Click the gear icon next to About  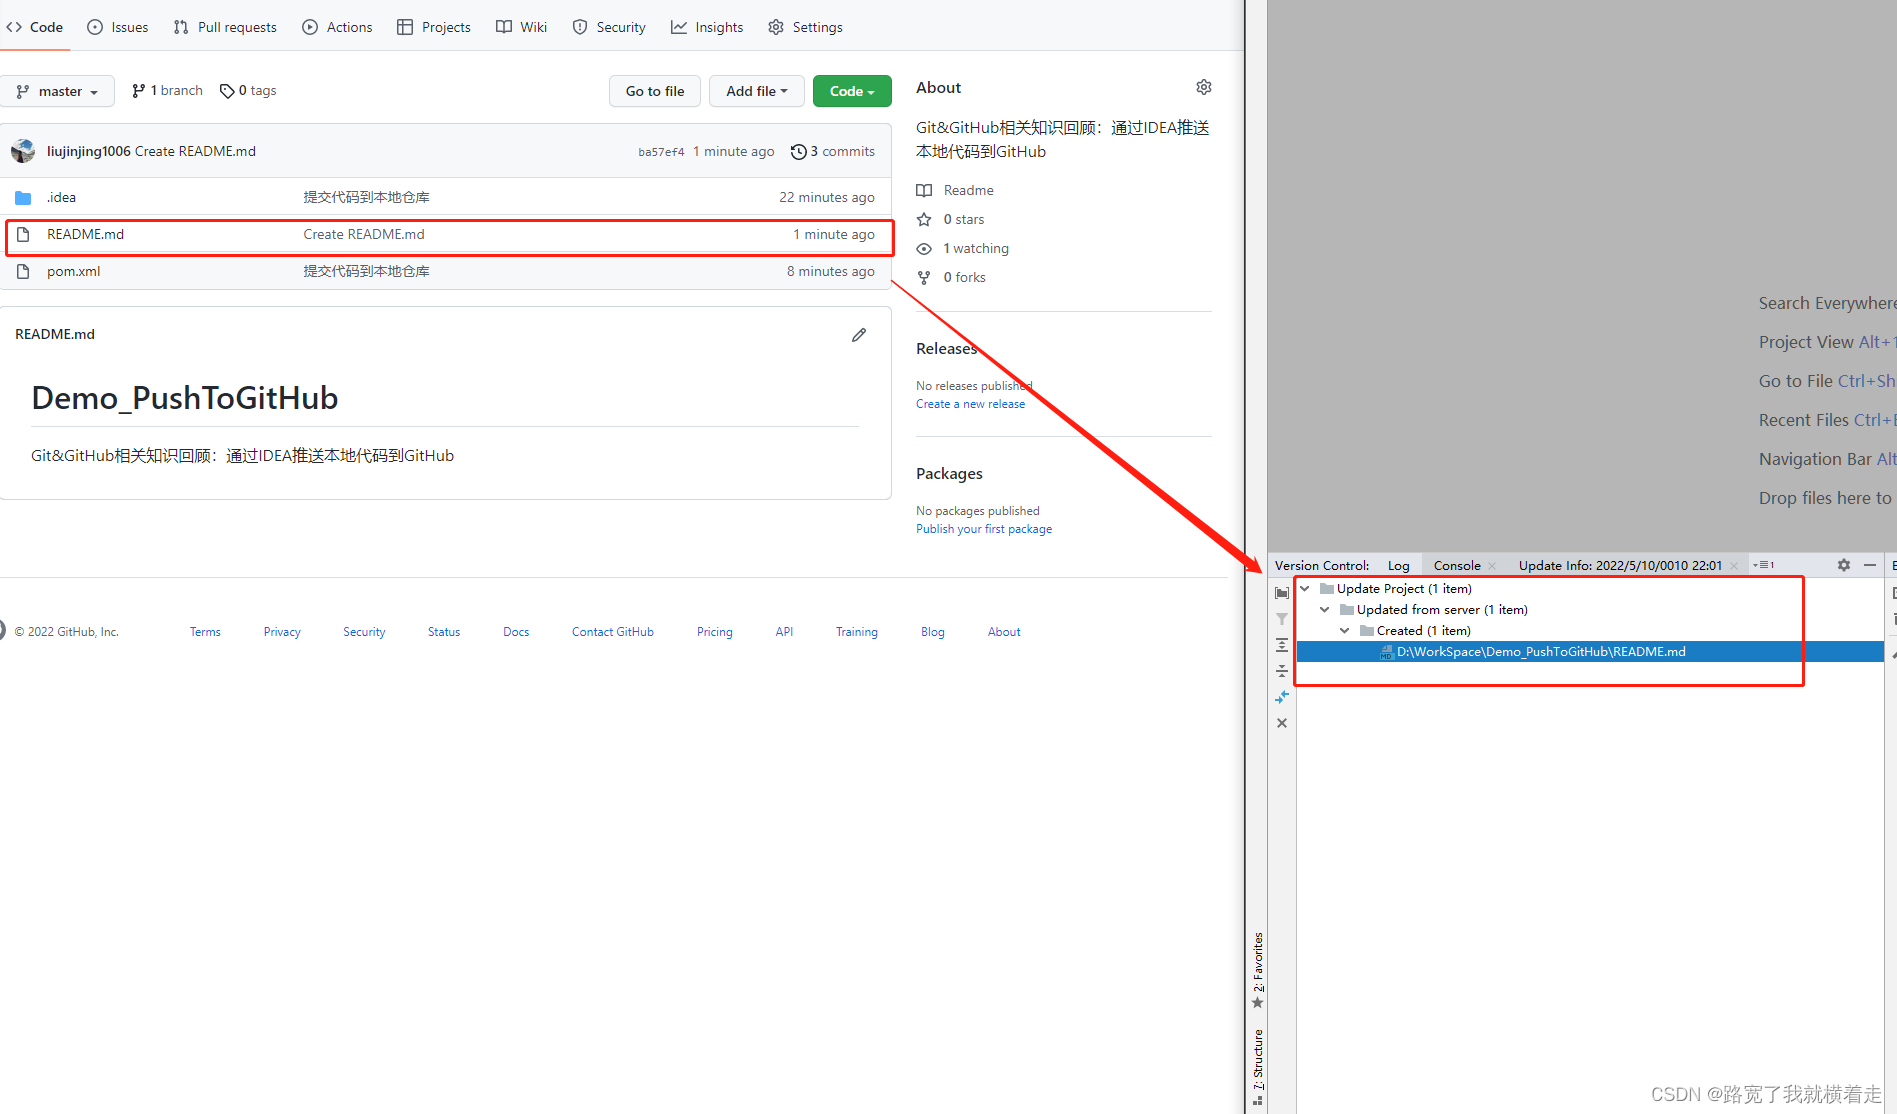pyautogui.click(x=1204, y=87)
